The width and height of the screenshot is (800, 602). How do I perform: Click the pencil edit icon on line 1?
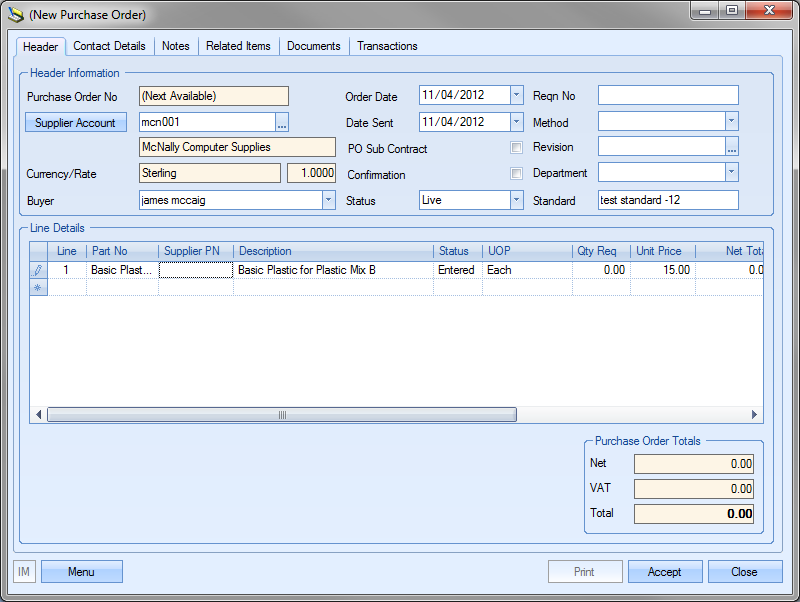coord(39,270)
